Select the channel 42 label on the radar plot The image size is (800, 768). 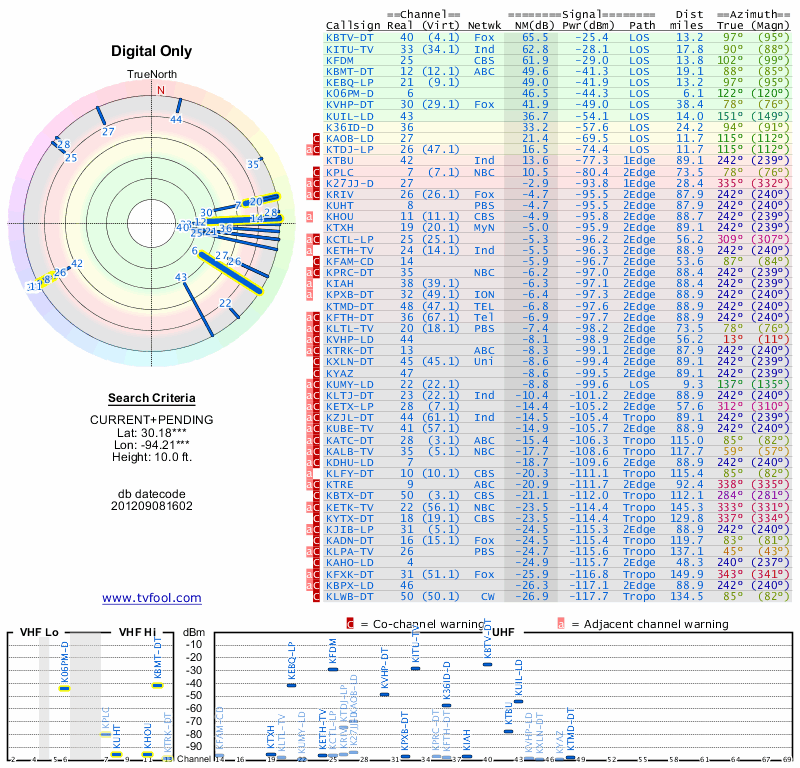(x=77, y=264)
